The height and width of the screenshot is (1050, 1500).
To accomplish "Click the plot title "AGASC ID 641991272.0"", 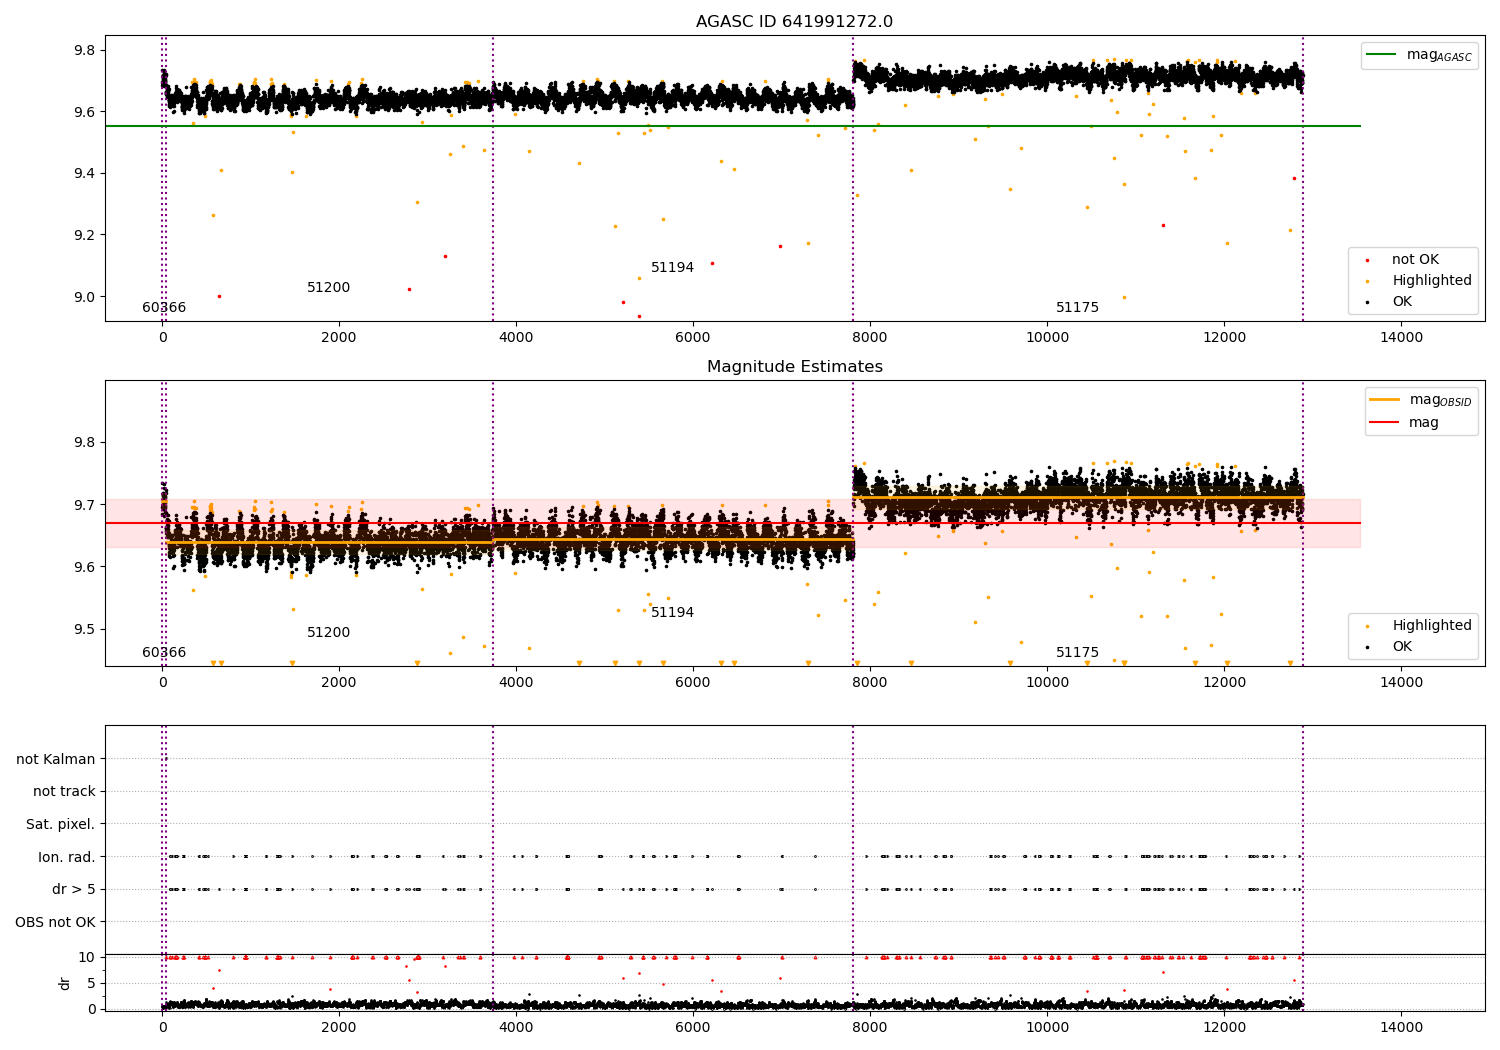I will coord(794,22).
